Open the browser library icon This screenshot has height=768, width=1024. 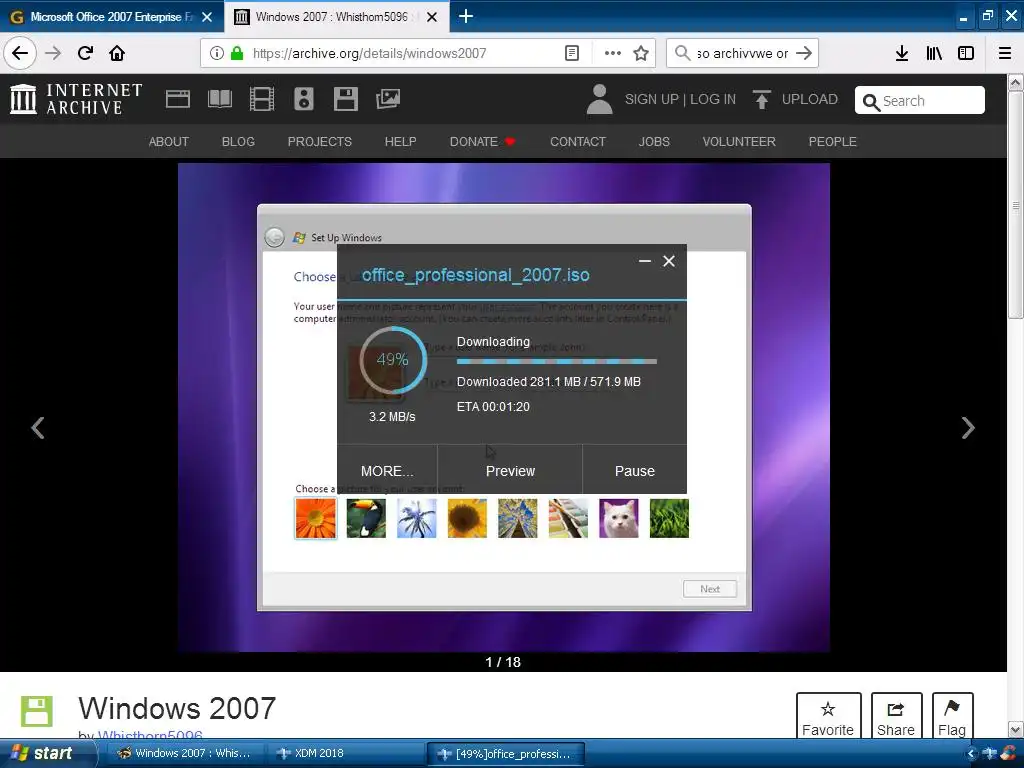point(934,54)
